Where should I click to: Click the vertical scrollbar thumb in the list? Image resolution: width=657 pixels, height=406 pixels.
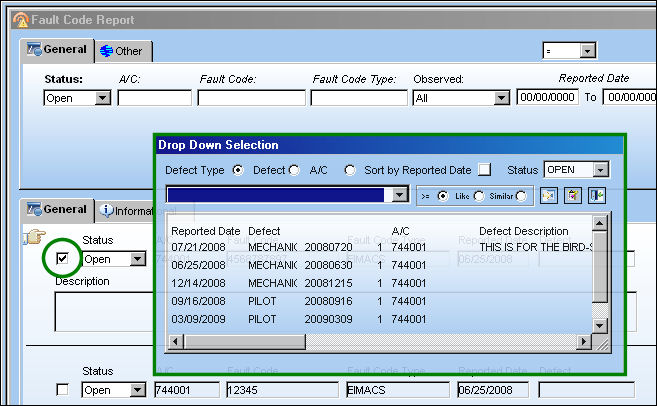coord(600,266)
